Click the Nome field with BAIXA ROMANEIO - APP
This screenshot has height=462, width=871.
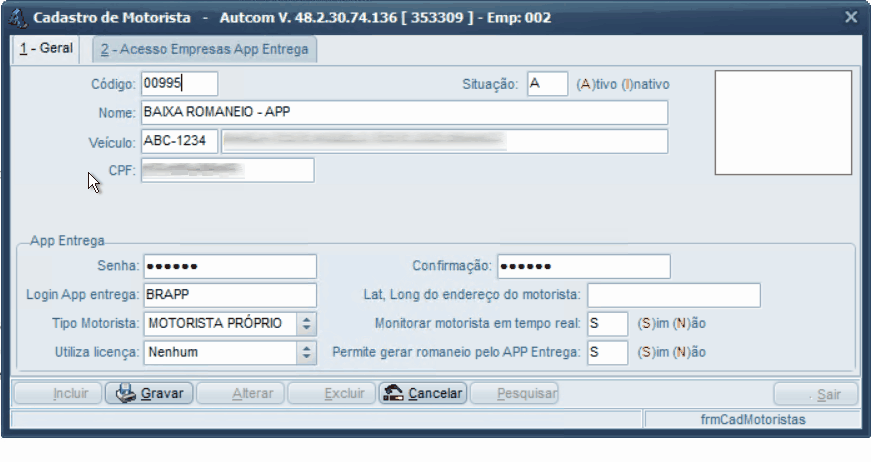tap(404, 113)
